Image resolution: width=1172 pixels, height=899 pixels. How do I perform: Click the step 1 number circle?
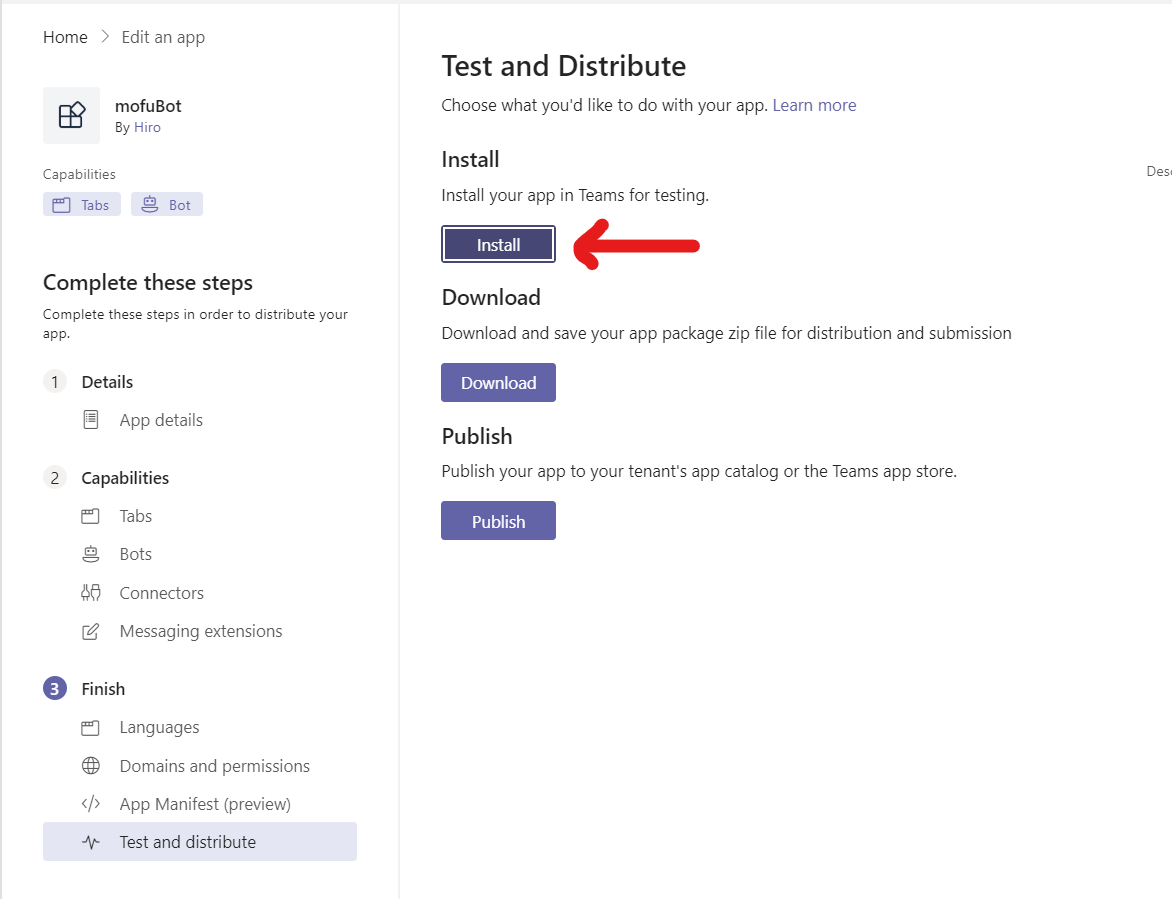pos(55,382)
